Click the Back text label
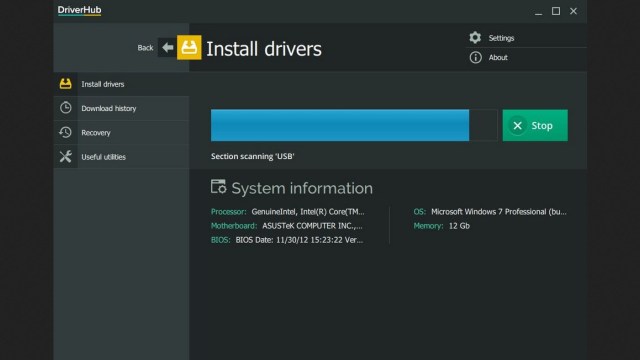Viewport: 640px width, 360px height. pyautogui.click(x=145, y=48)
